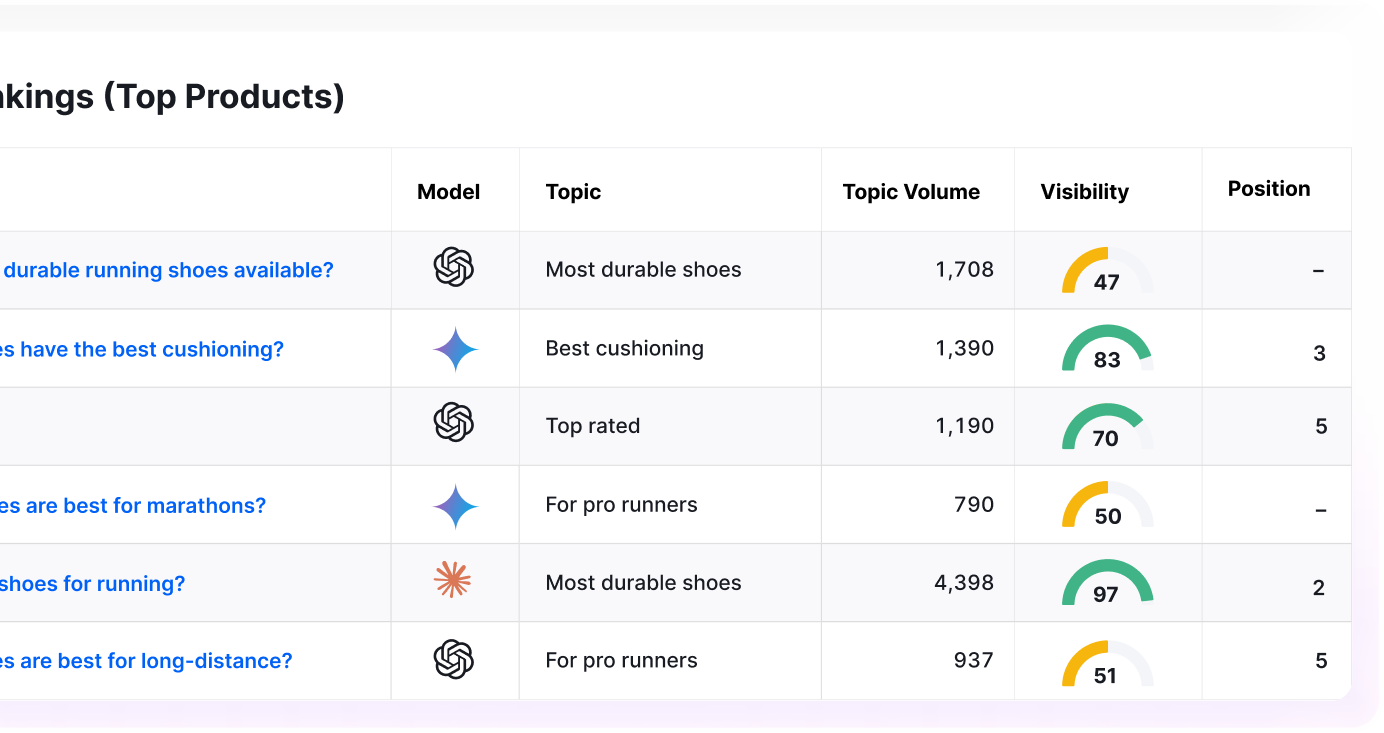Sort by the Topic Volume column header
Viewport: 1384px width, 733px height.
coord(911,192)
